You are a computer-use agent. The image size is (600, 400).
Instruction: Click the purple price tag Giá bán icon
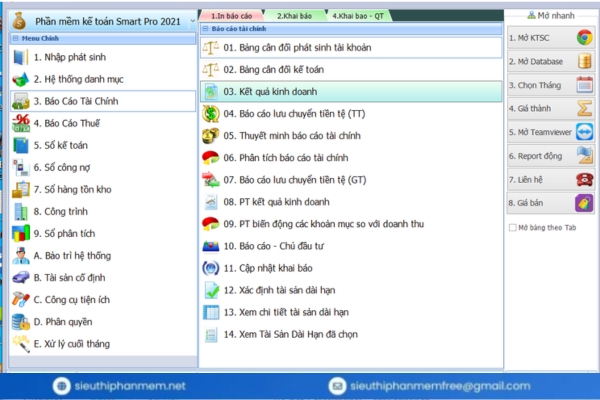584,202
